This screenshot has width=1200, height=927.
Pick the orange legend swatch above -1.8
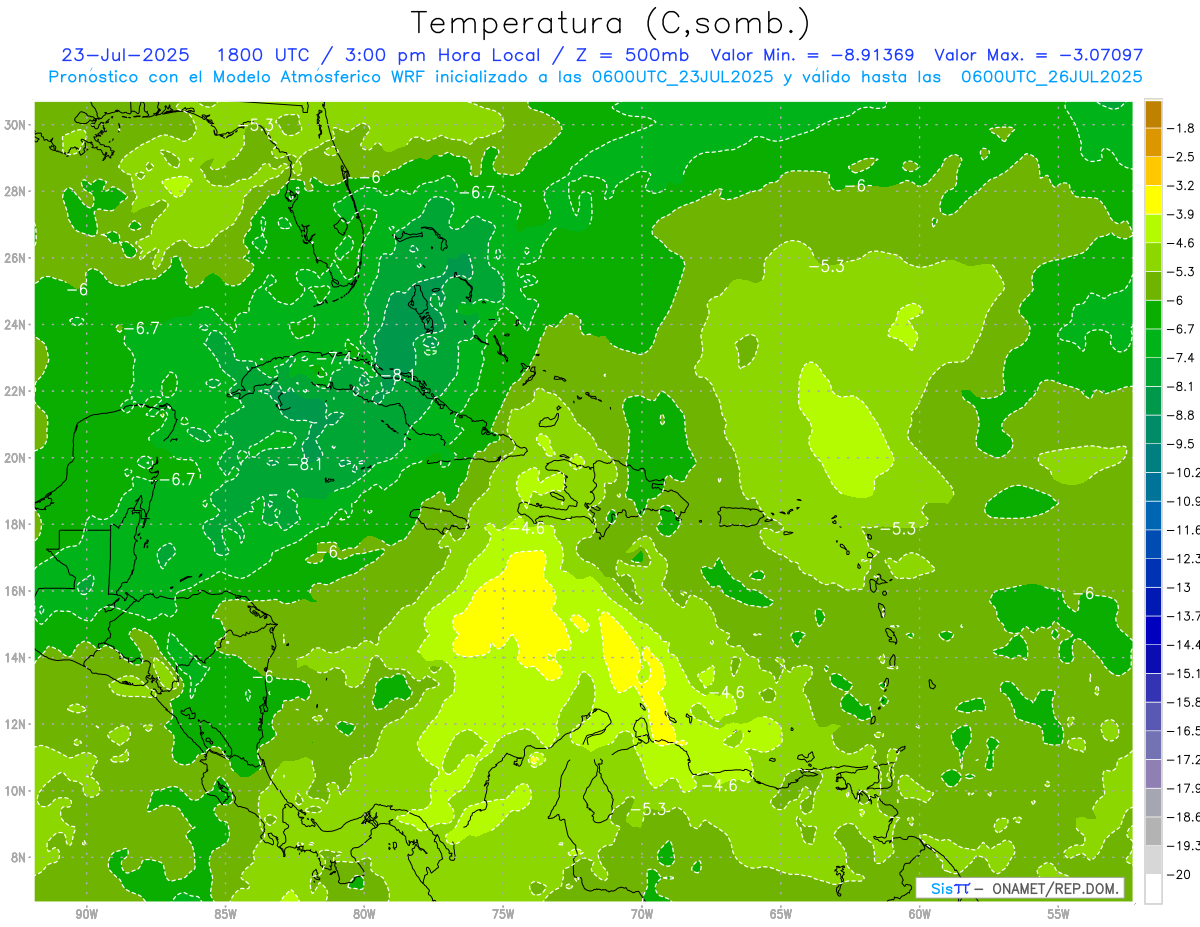point(1153,114)
